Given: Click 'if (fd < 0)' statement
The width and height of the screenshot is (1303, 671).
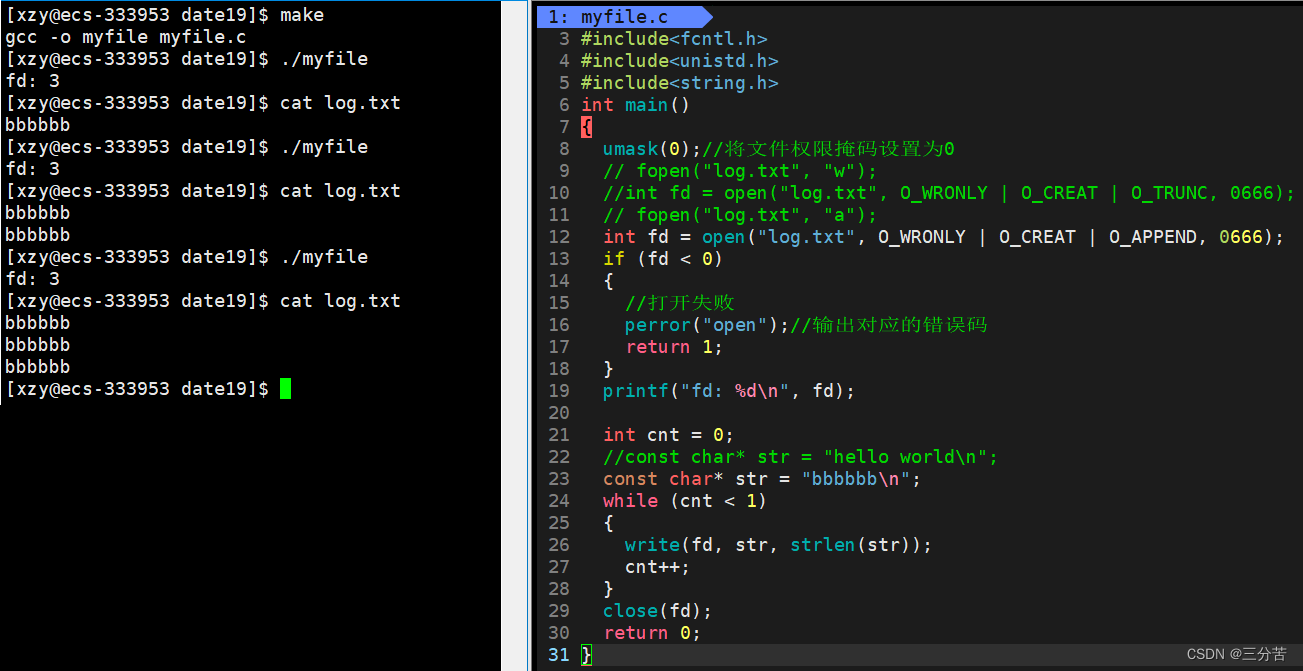Looking at the screenshot, I should tap(663, 259).
